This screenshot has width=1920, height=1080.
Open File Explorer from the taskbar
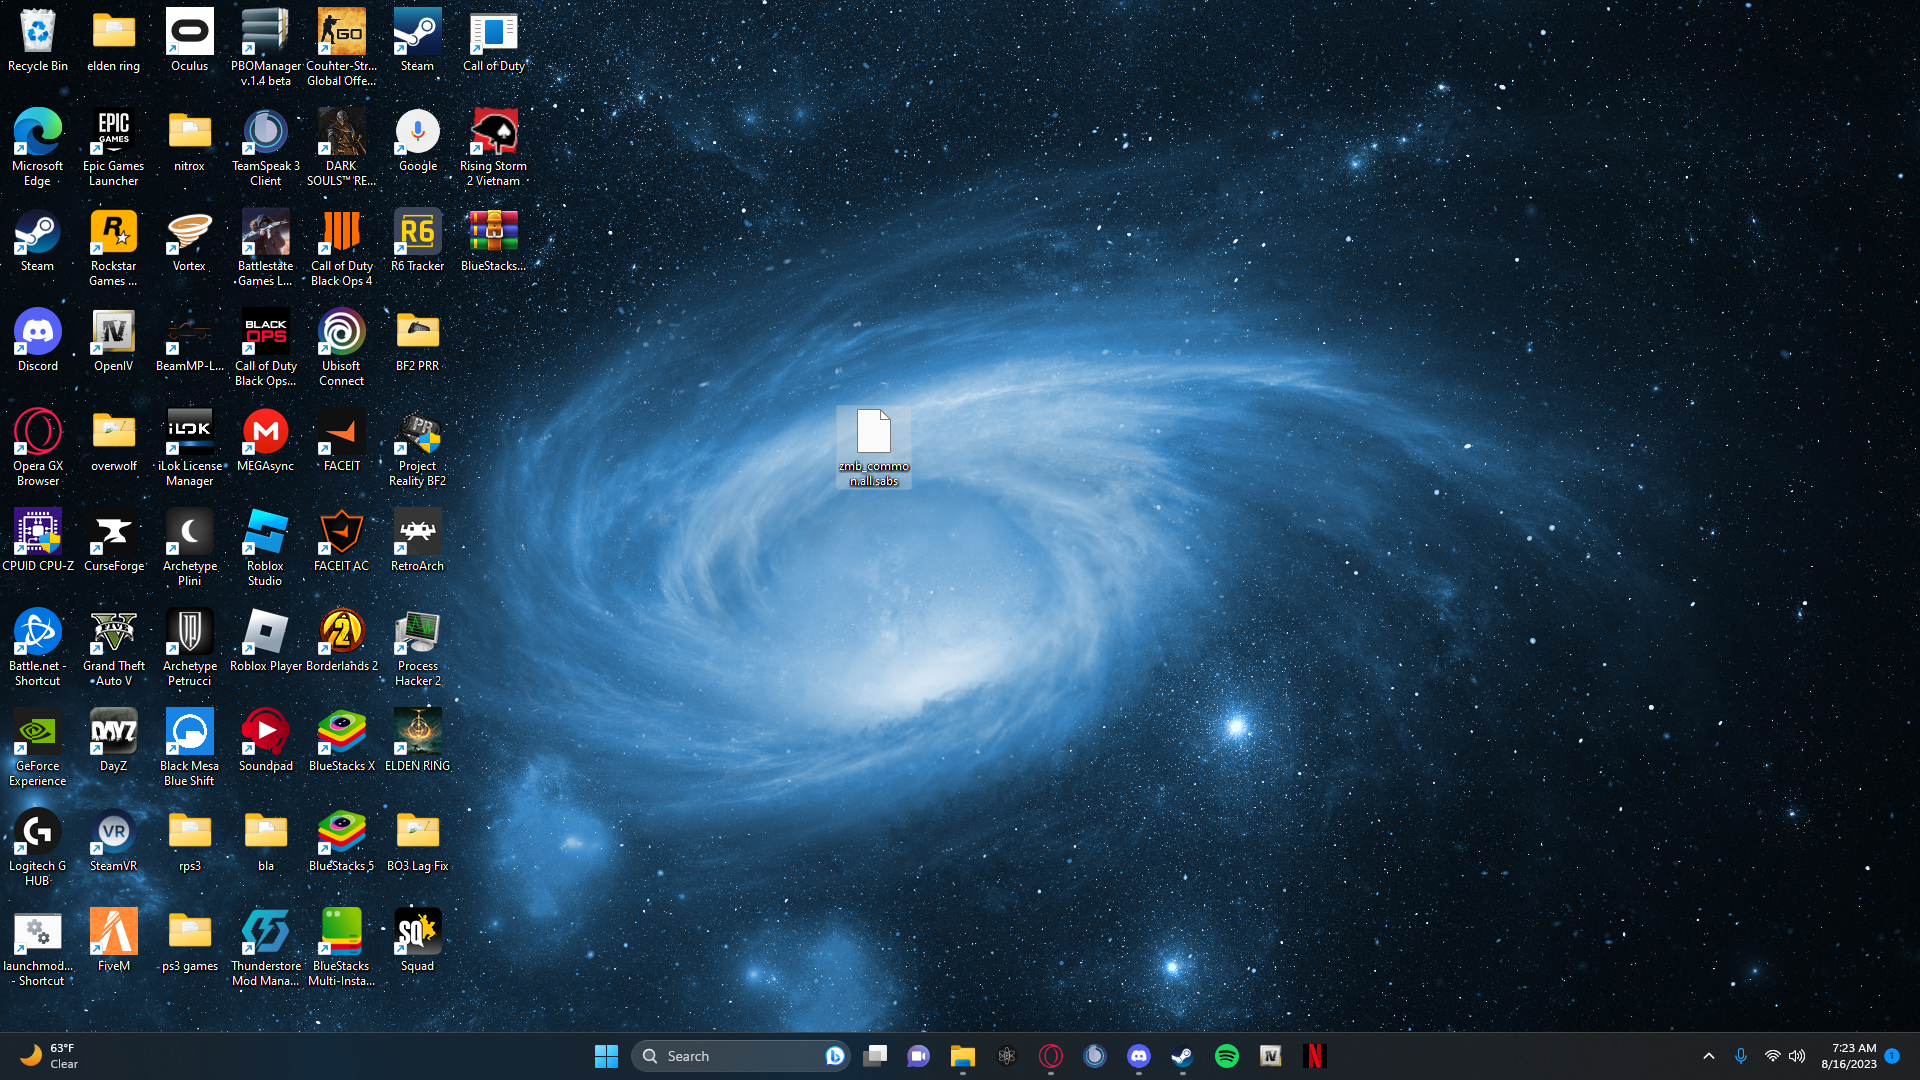tap(963, 1056)
